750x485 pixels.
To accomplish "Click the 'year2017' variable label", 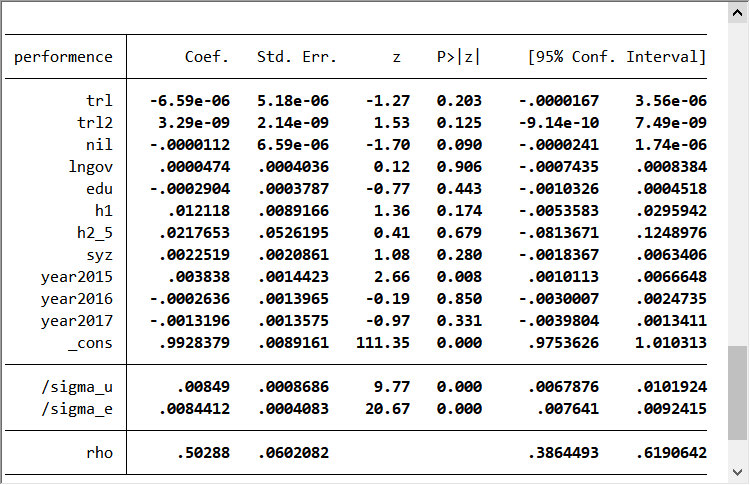I will (77, 321).
